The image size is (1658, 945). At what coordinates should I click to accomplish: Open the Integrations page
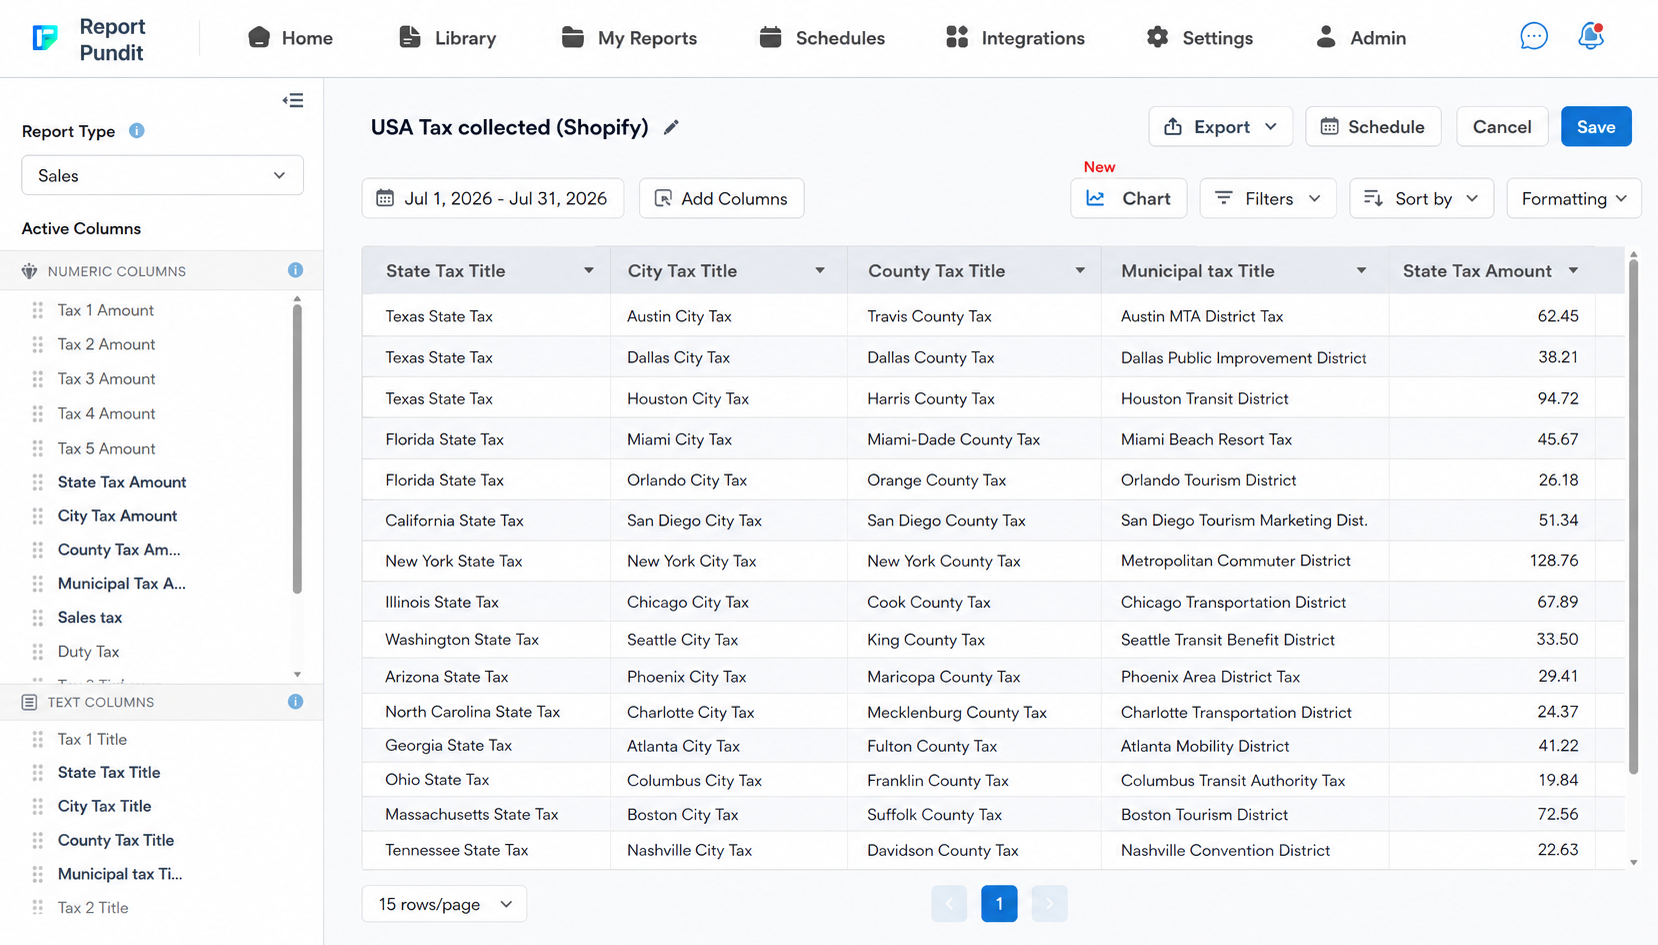tap(1015, 38)
